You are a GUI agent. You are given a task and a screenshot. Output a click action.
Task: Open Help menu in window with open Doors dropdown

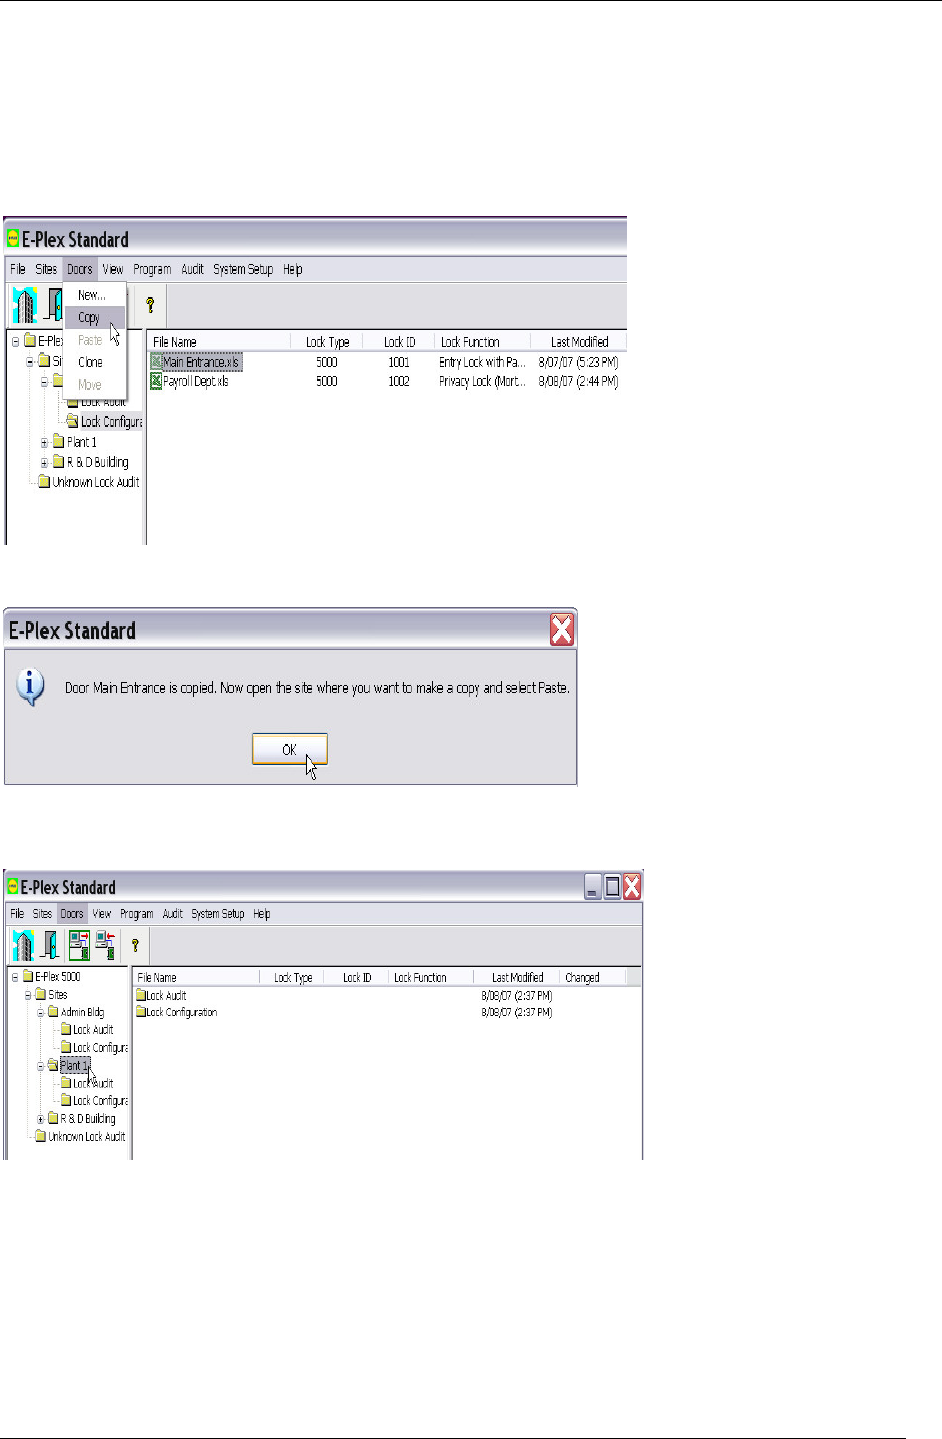point(292,269)
